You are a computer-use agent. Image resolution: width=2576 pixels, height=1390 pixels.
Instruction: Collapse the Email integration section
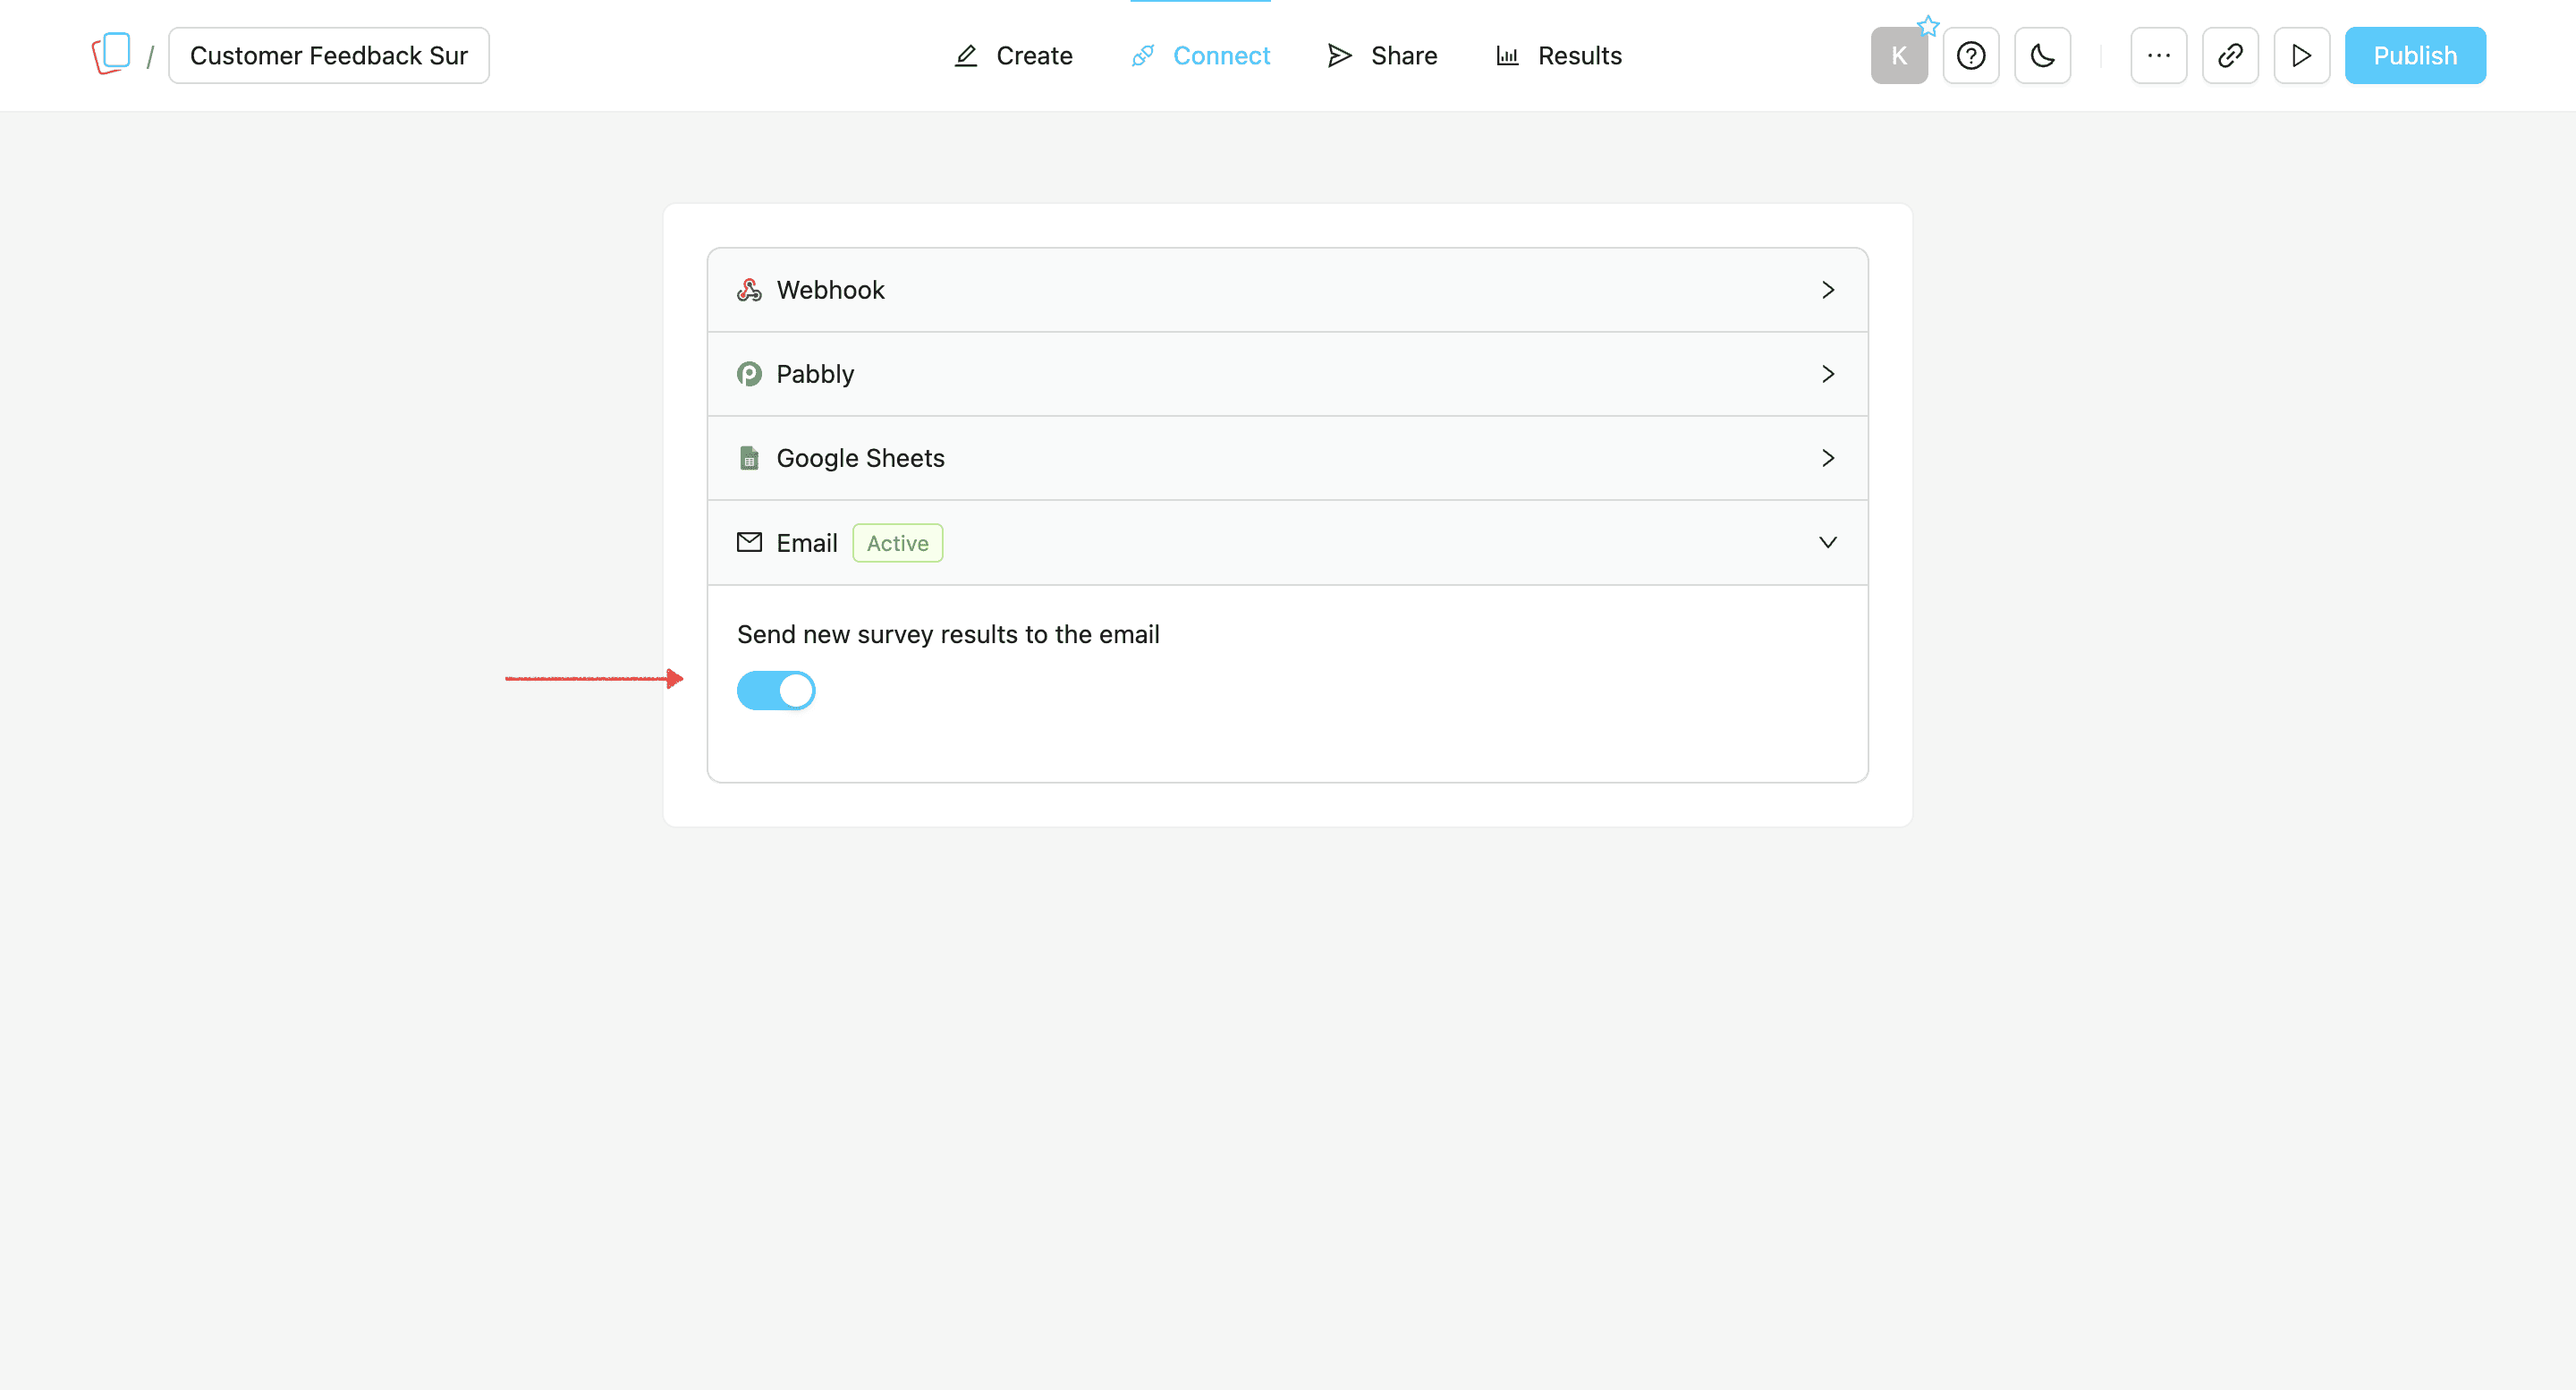pyautogui.click(x=1828, y=542)
